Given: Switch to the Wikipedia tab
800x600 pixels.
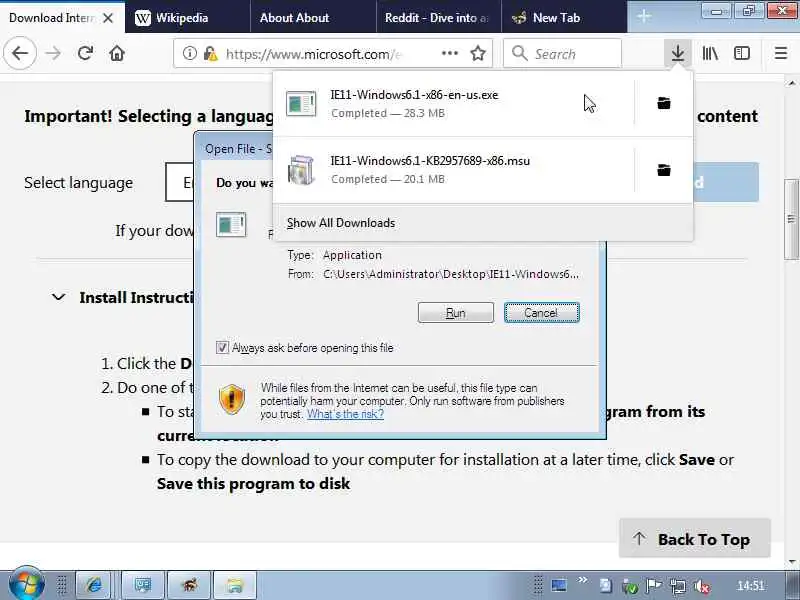Looking at the screenshot, I should 188,17.
